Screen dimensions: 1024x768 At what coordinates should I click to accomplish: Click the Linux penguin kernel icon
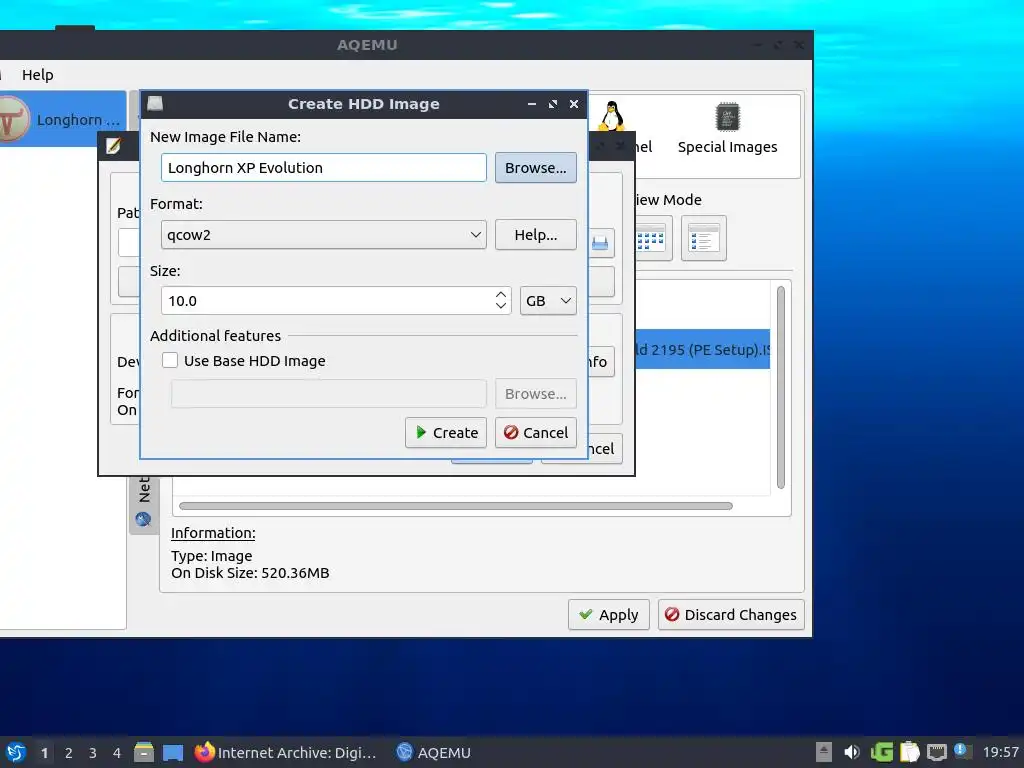(612, 116)
